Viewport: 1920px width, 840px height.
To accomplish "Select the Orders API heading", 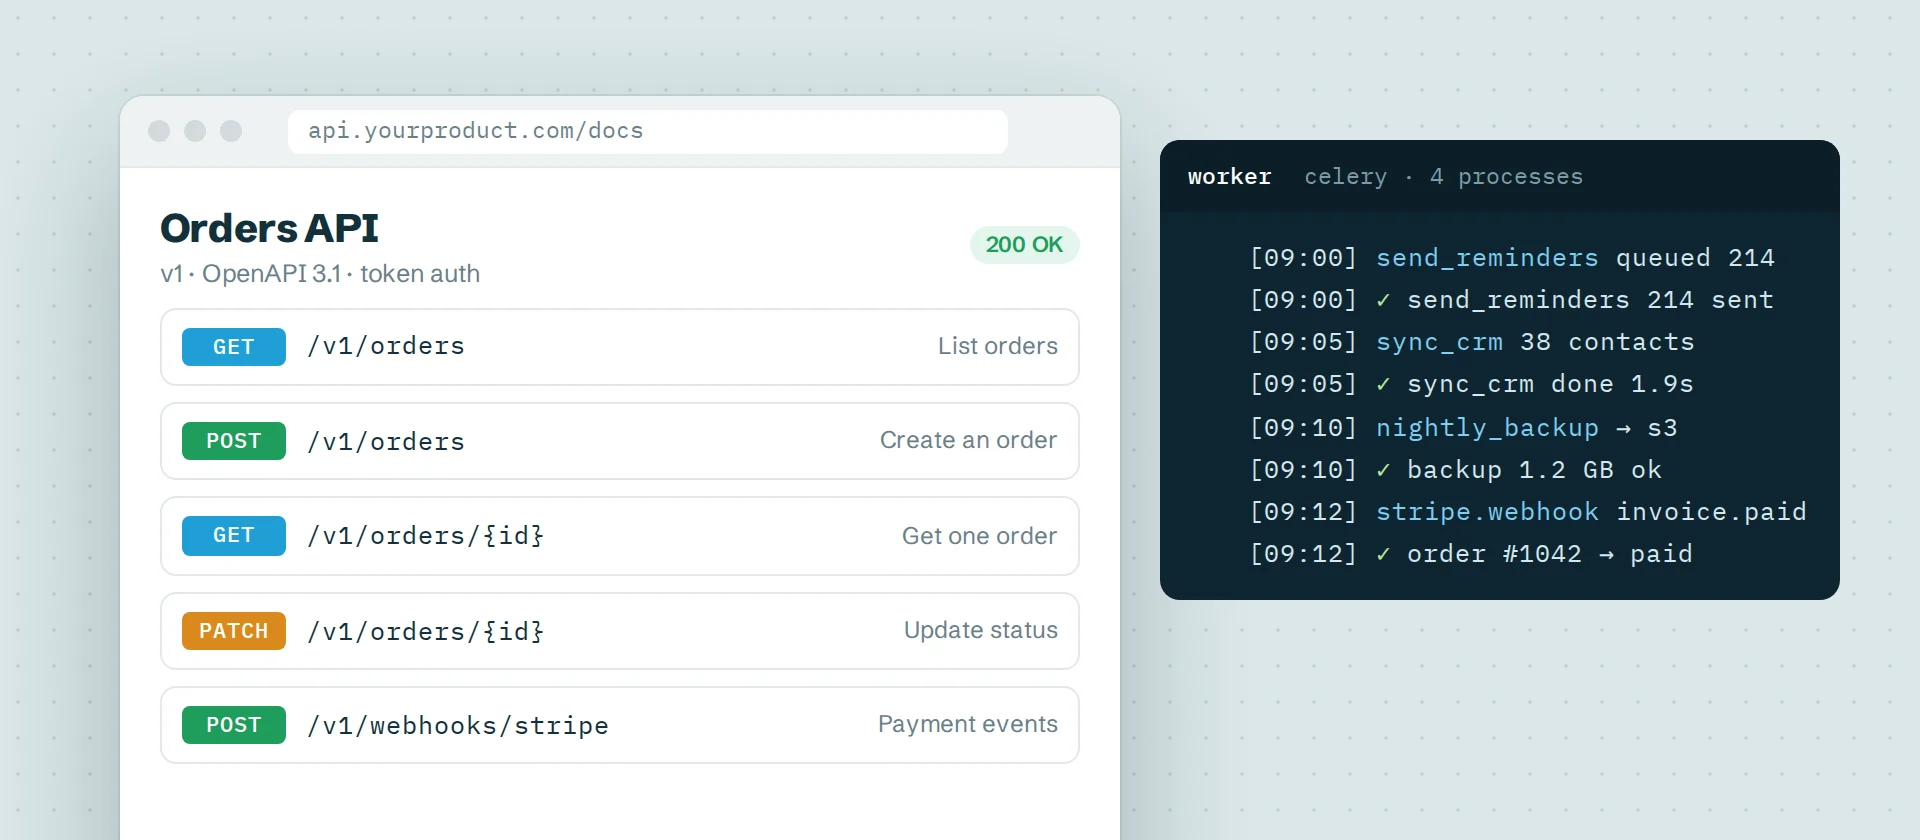I will 269,228.
